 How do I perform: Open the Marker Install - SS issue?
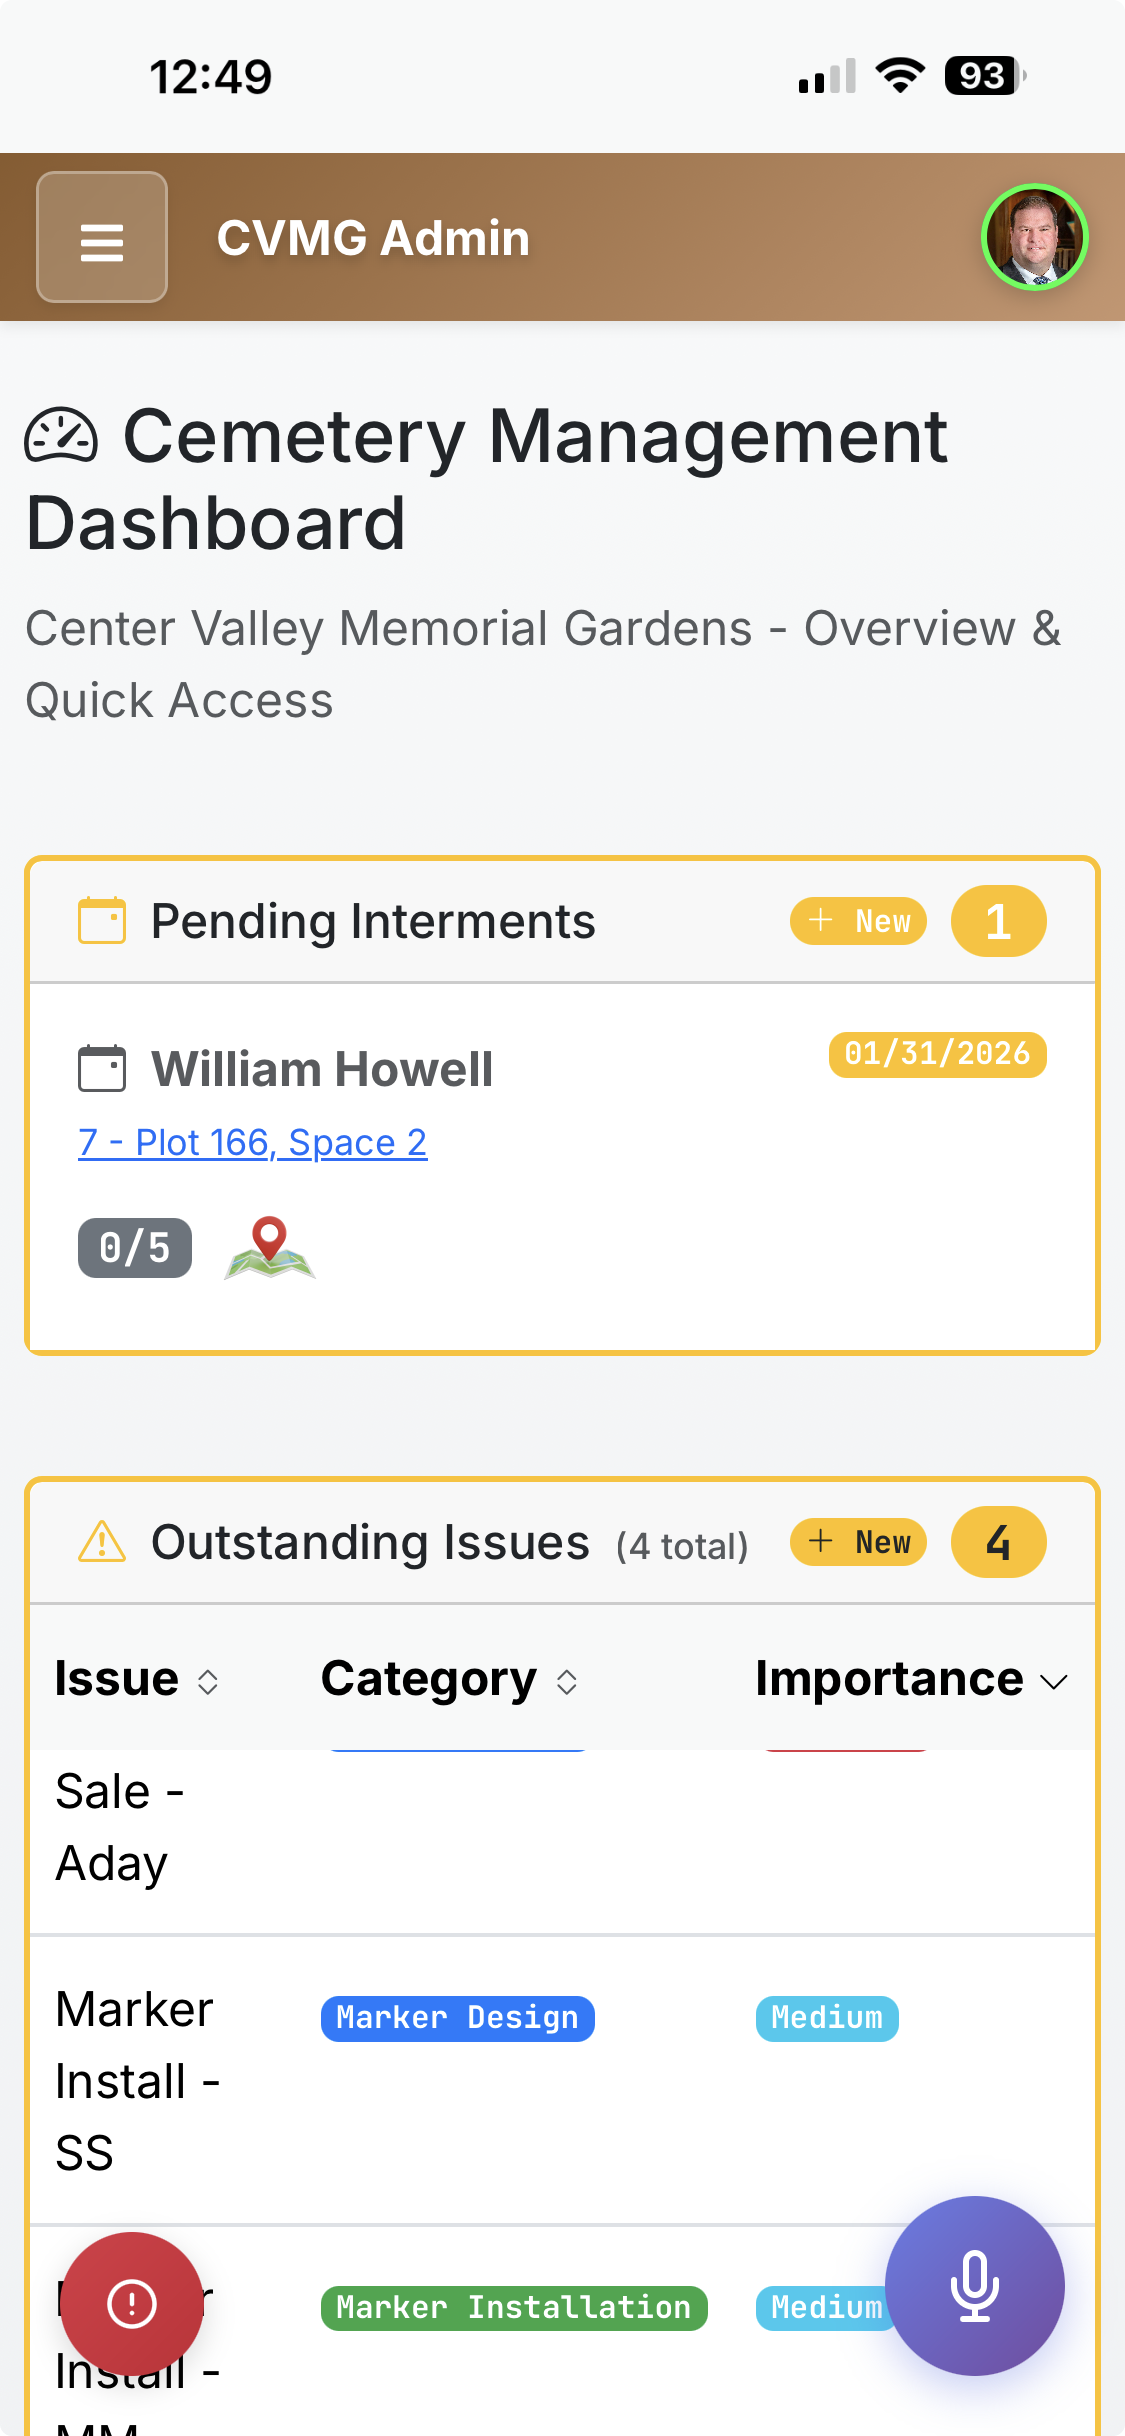(x=136, y=2080)
